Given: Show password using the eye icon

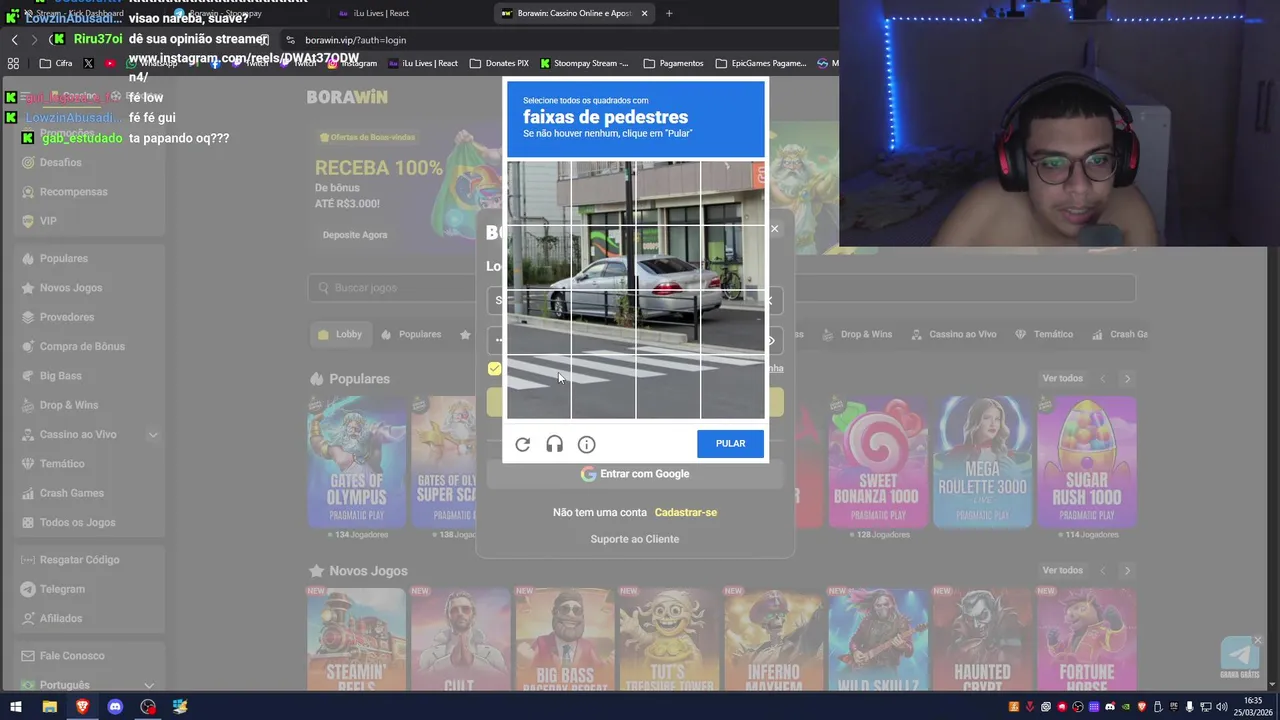Looking at the screenshot, I should pyautogui.click(x=771, y=341).
